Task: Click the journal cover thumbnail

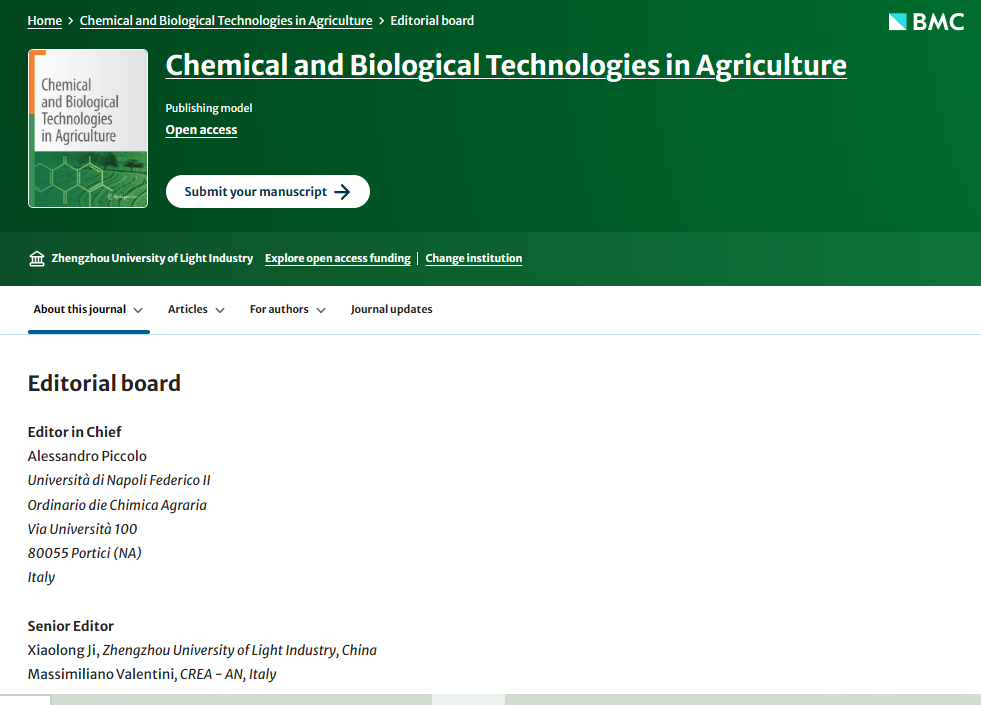Action: click(x=88, y=129)
